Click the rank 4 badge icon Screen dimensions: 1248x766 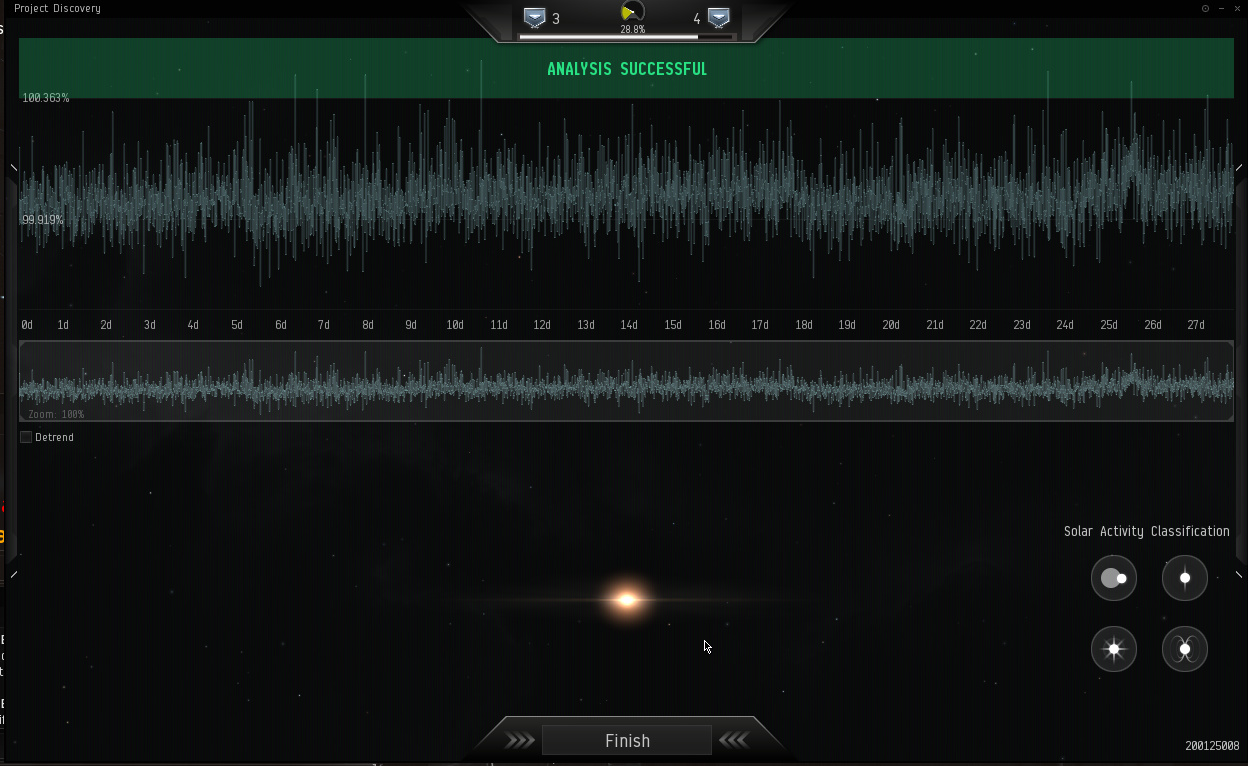click(x=718, y=18)
